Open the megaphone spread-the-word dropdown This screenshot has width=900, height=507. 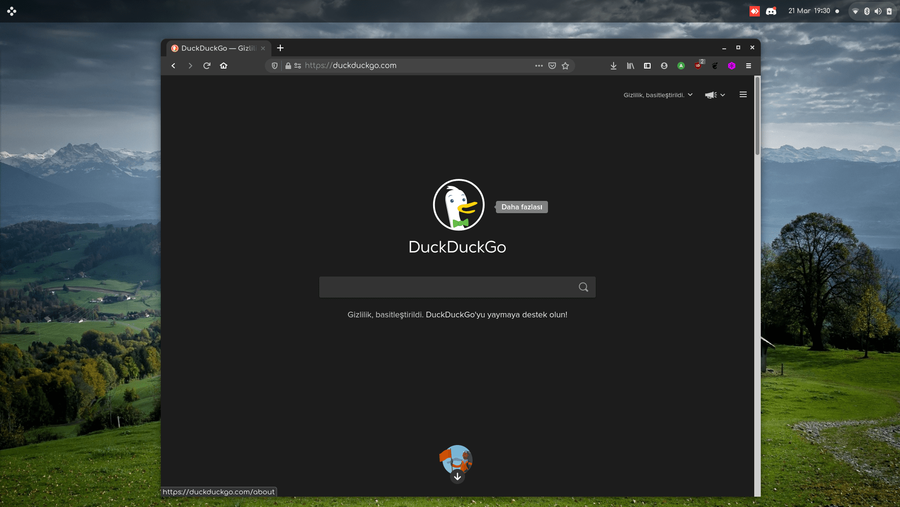(715, 95)
